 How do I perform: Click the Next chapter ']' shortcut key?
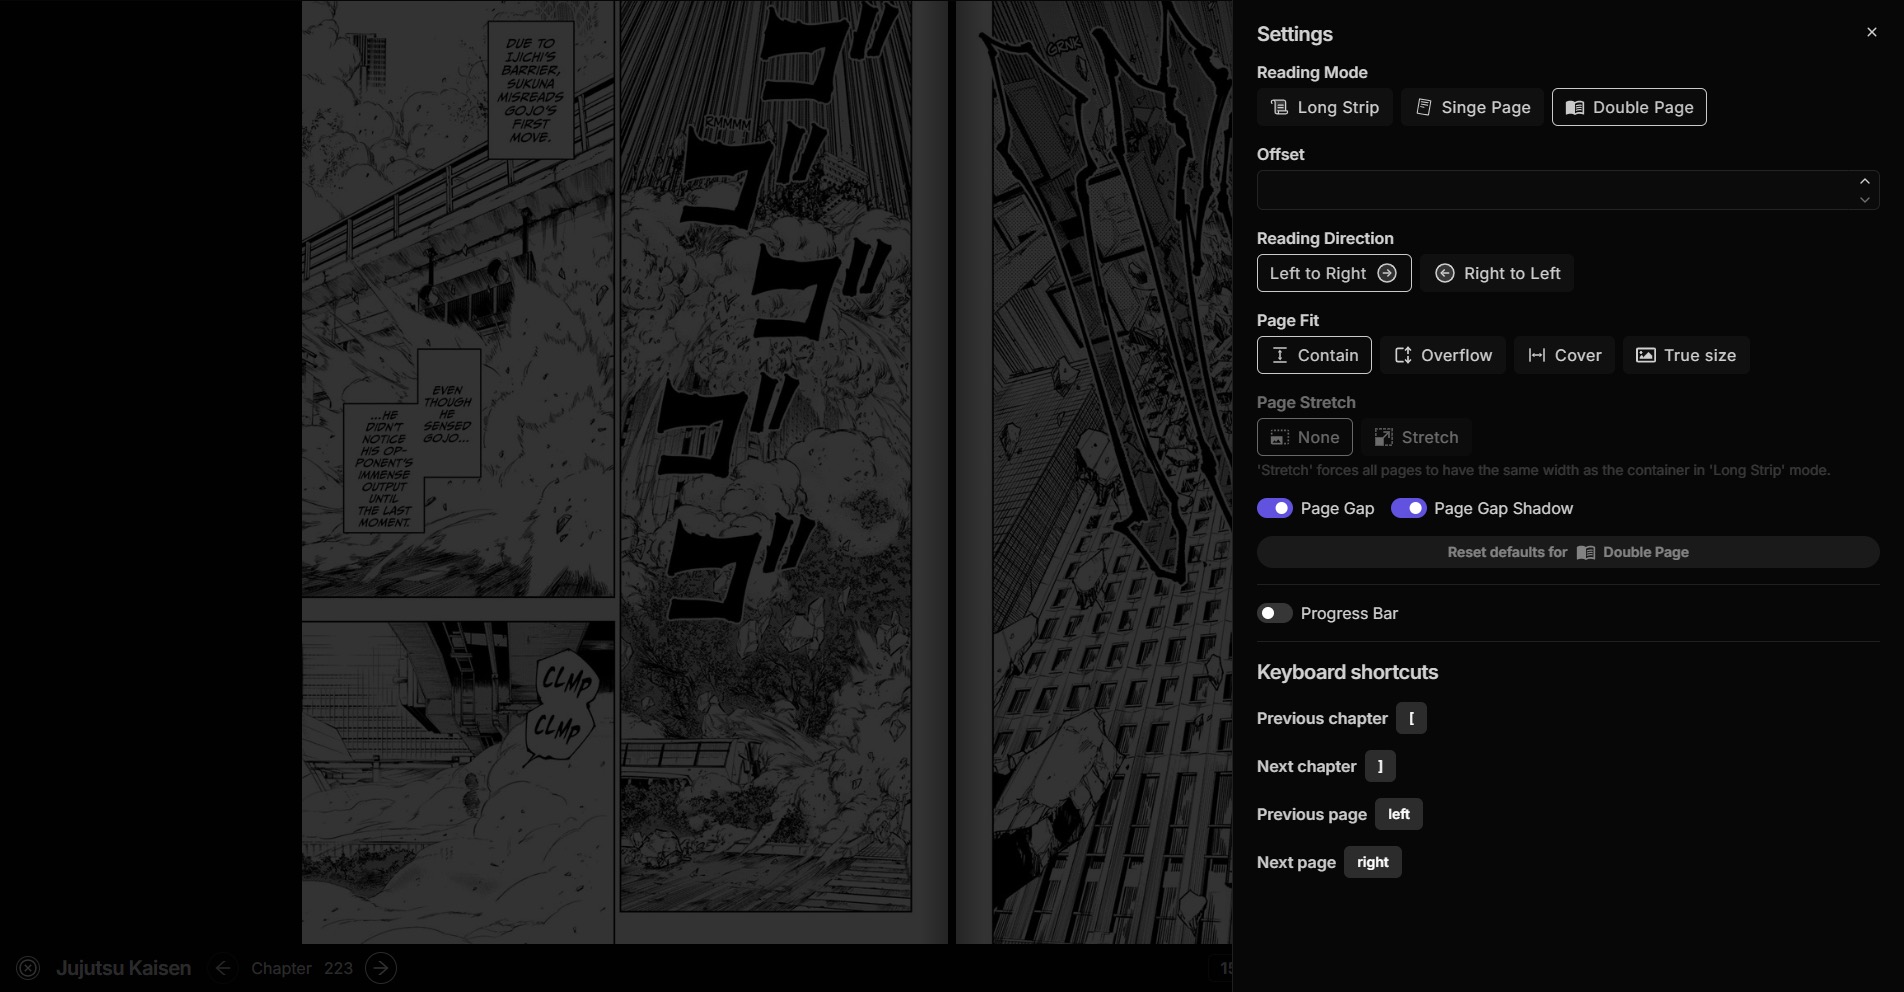1380,766
